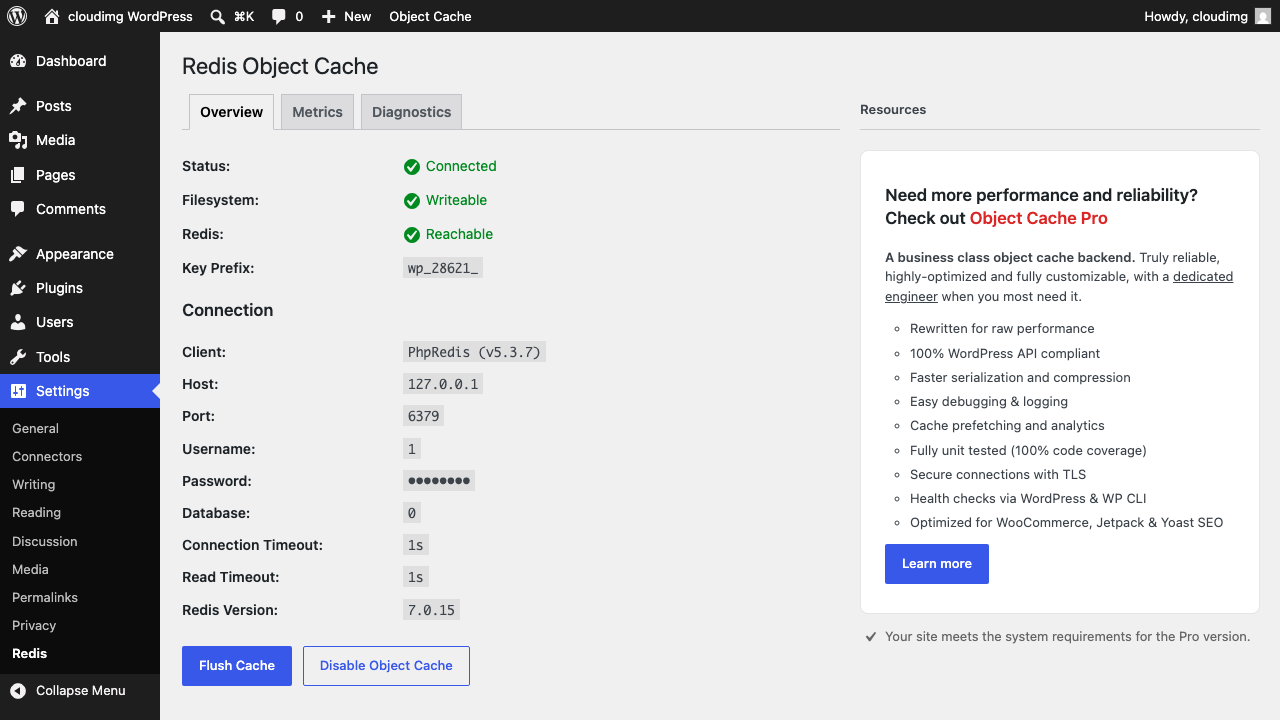Click the checkmark beside system requirements note

coord(871,636)
